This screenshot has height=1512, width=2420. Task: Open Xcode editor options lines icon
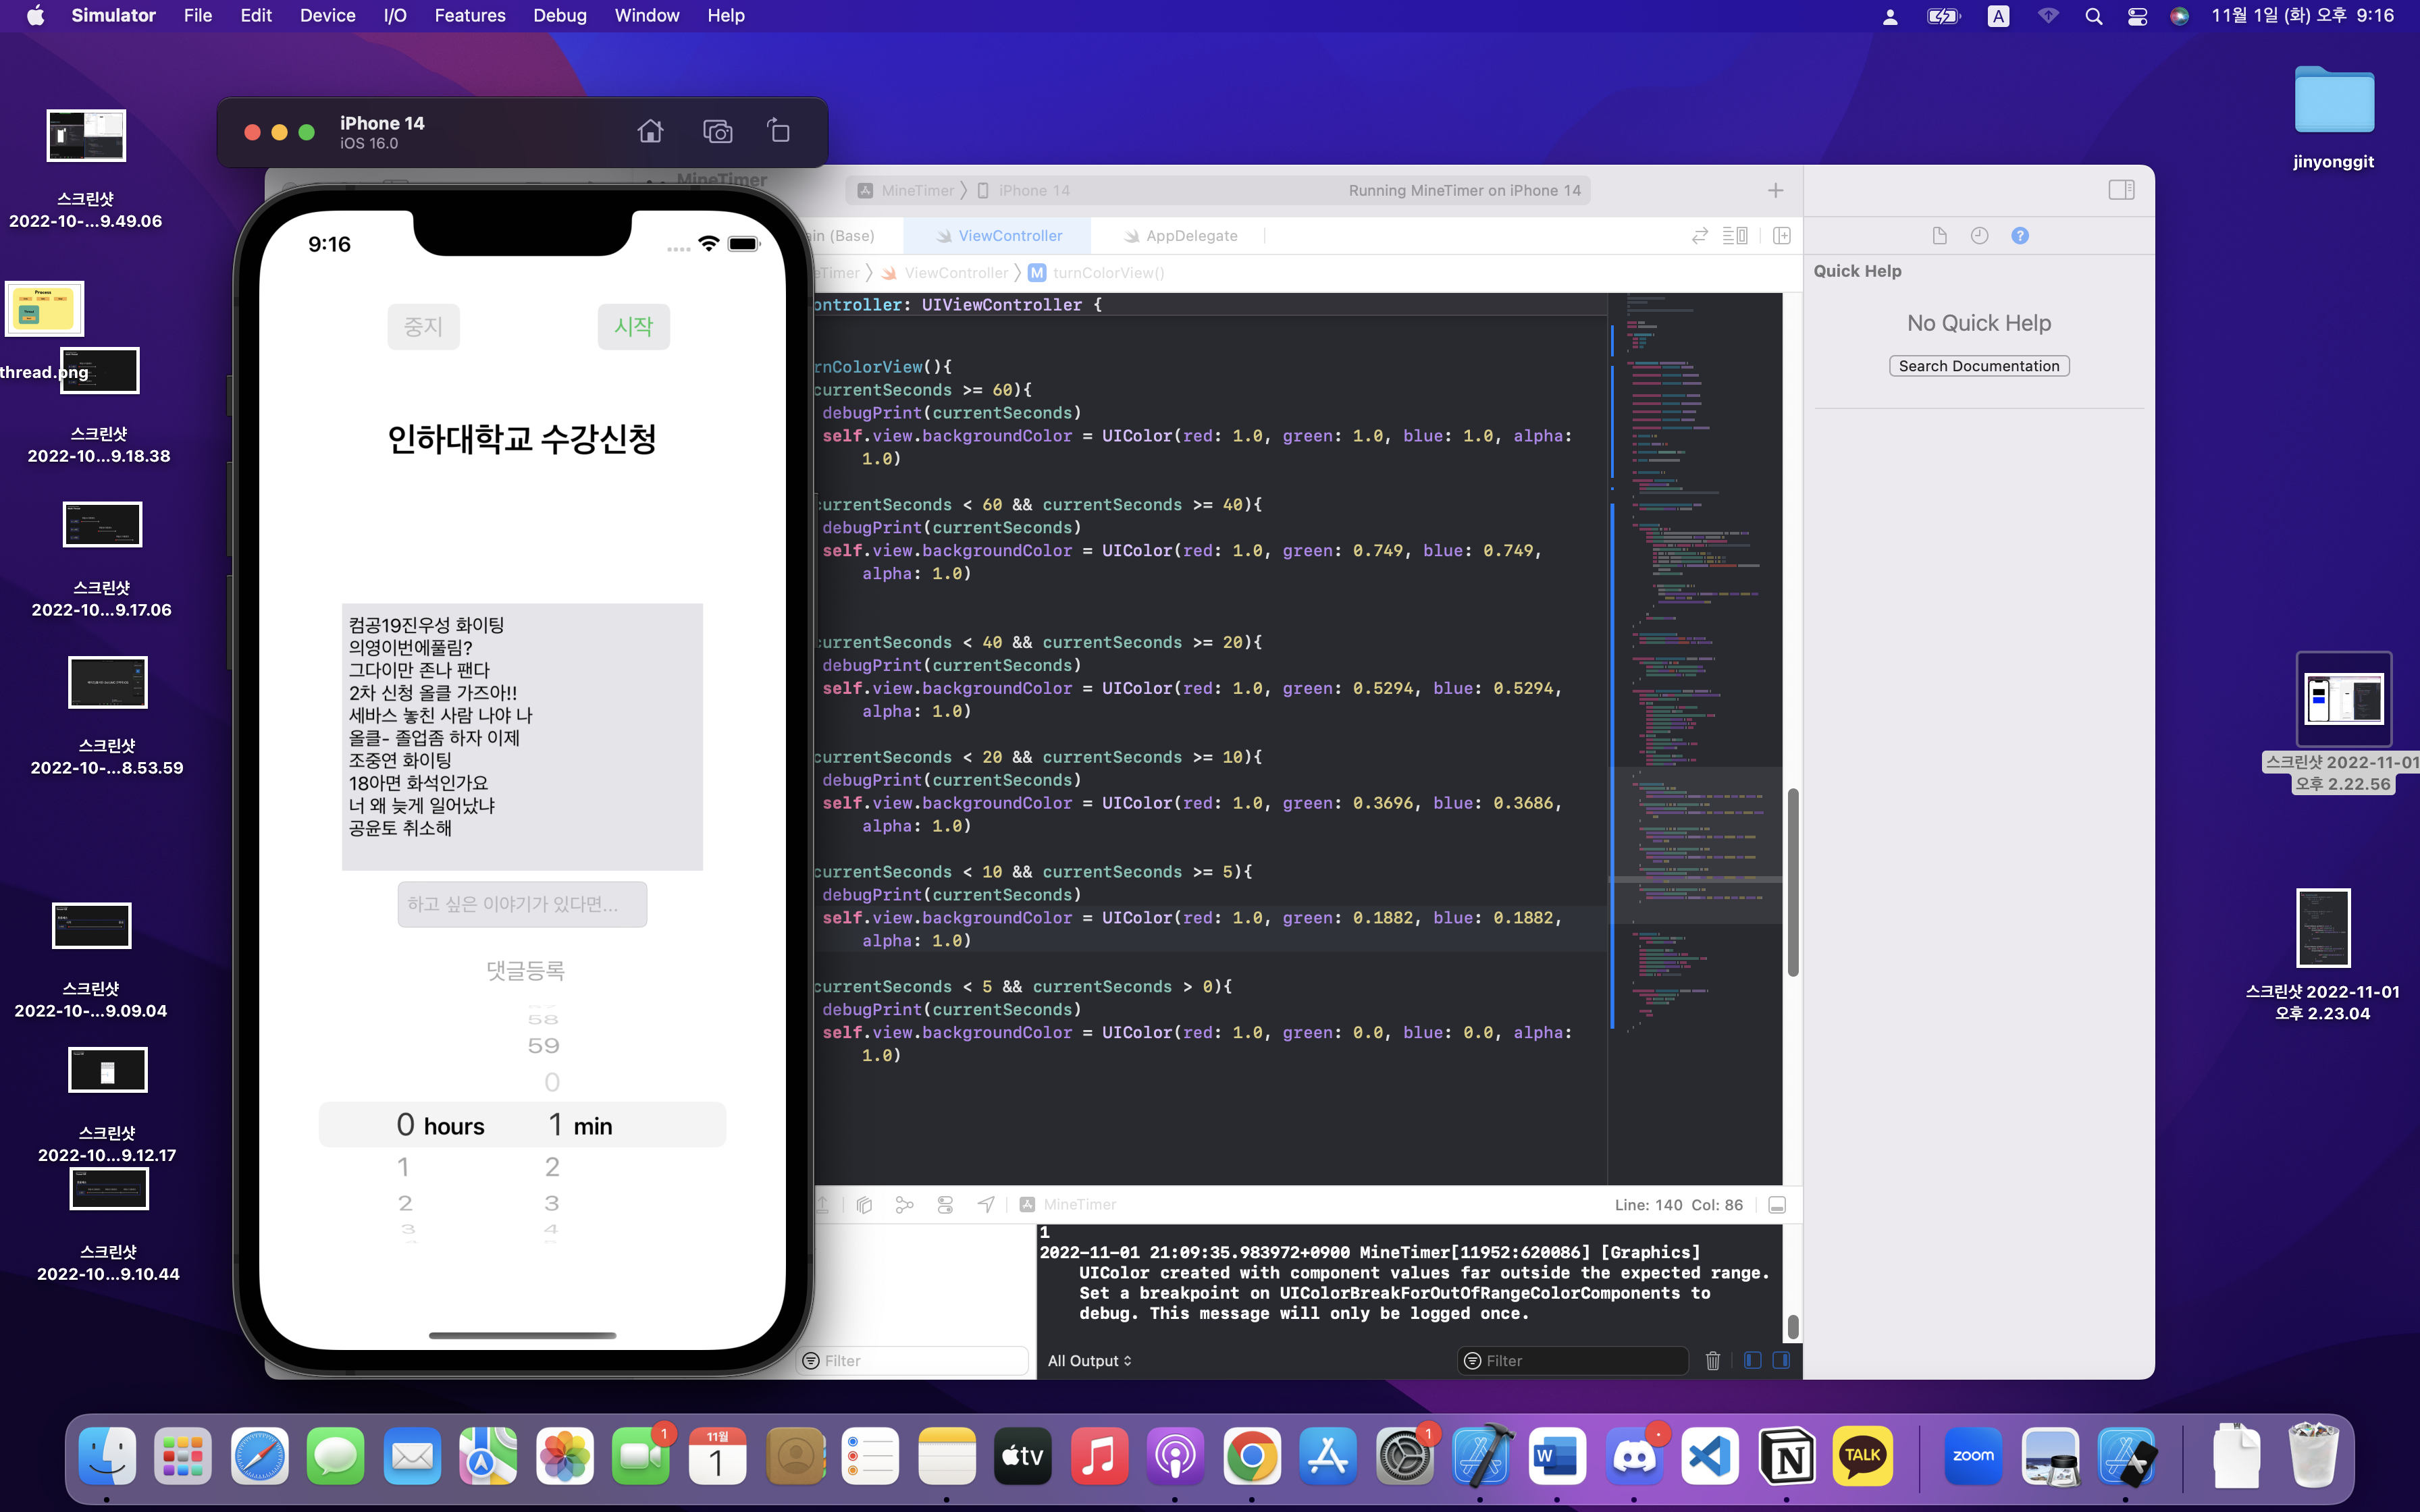click(1735, 236)
